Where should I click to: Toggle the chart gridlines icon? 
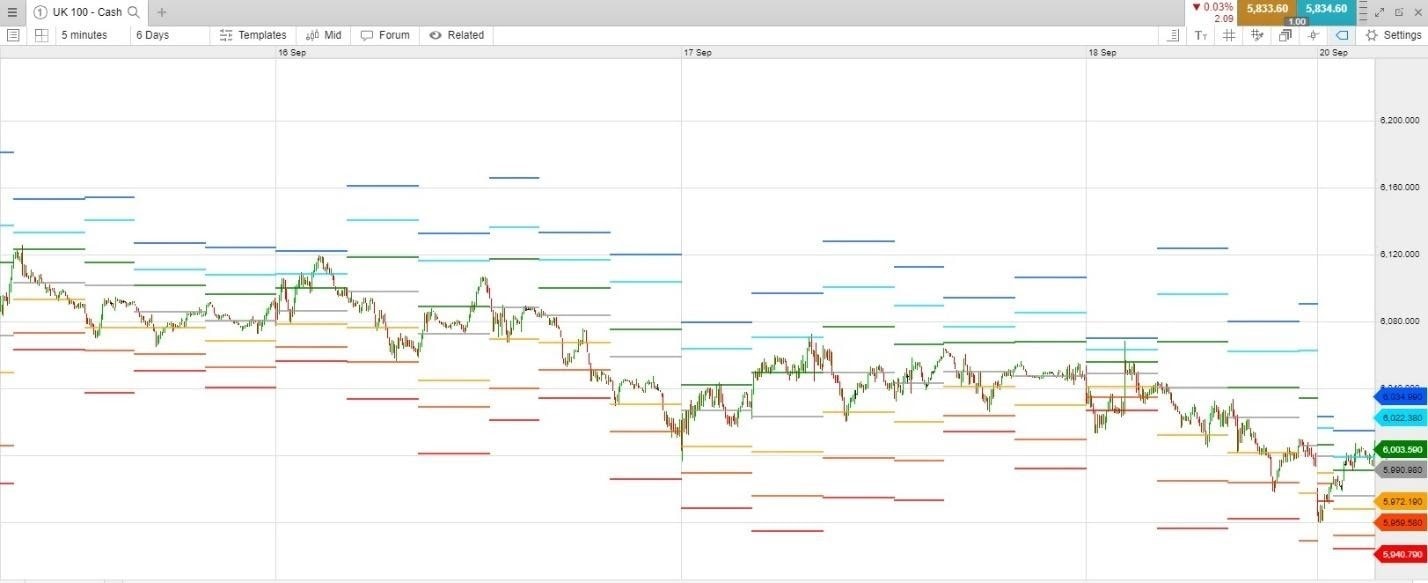click(x=1229, y=35)
